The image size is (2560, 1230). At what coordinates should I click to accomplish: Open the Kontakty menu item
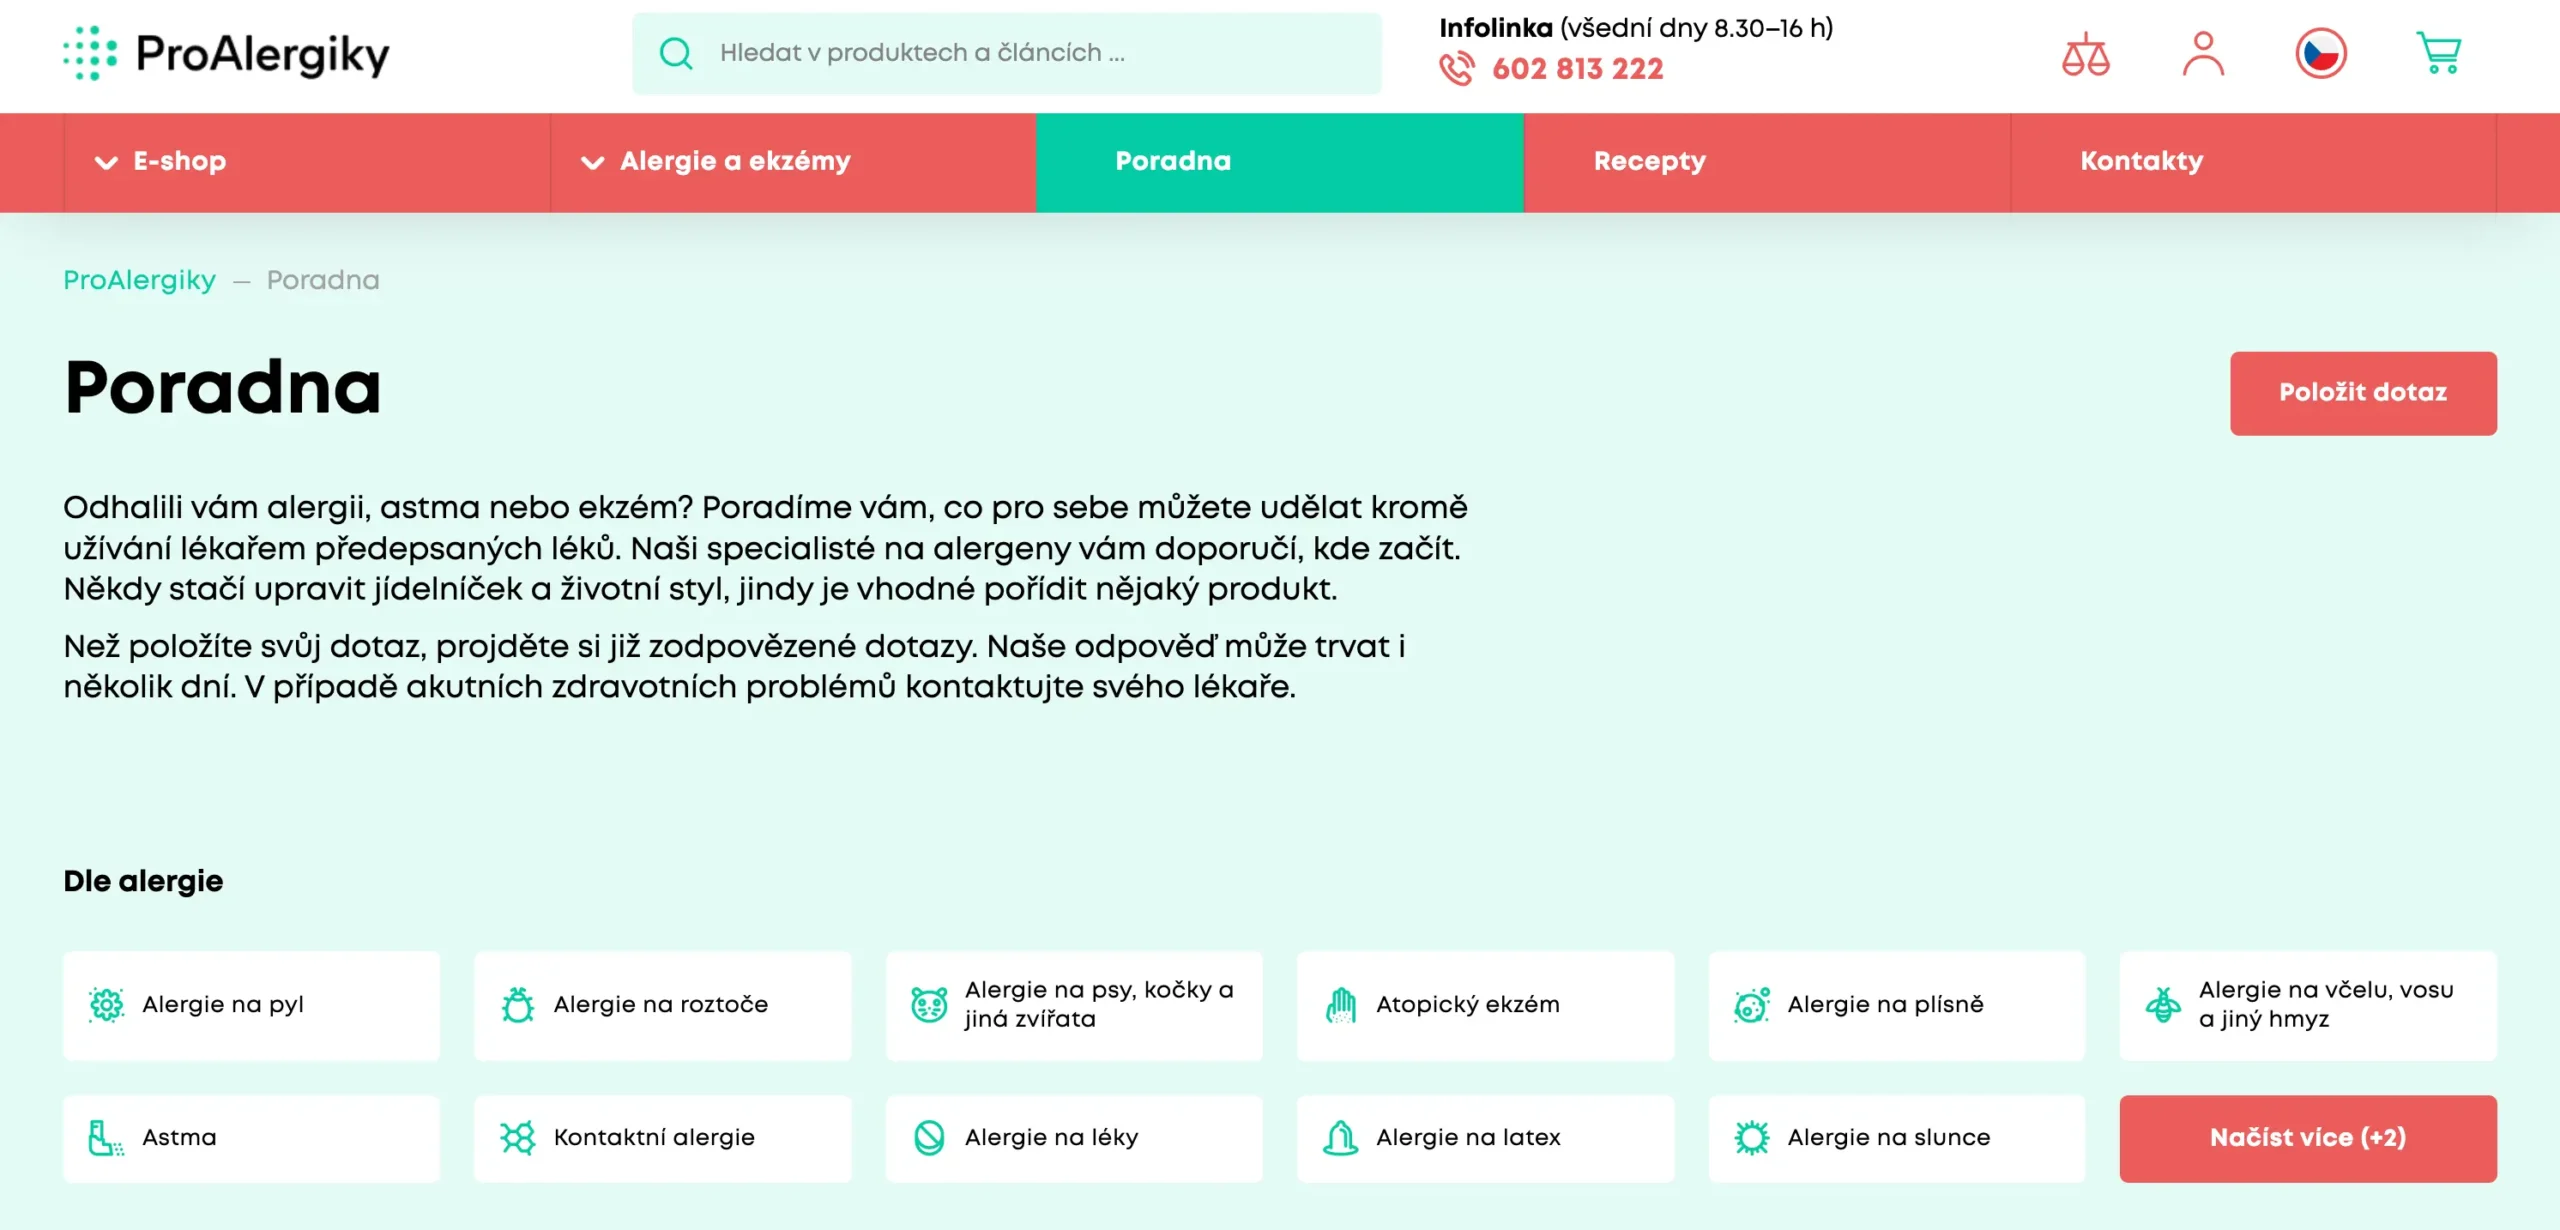coord(2140,161)
